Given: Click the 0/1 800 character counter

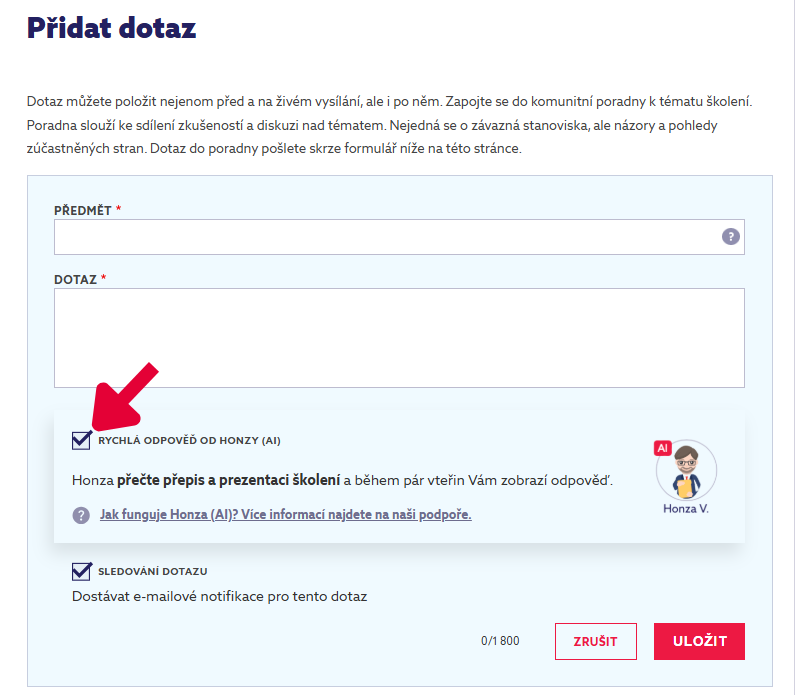Looking at the screenshot, I should click(500, 641).
